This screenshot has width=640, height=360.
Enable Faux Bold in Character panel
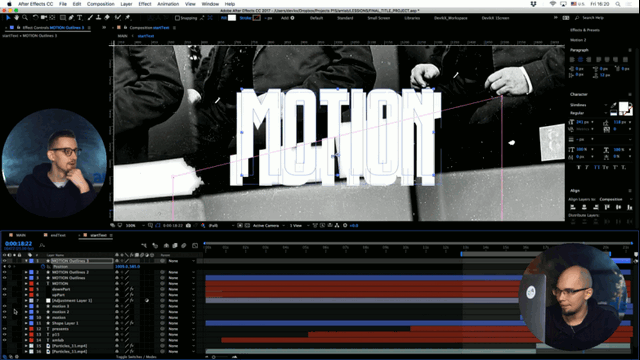pos(579,167)
